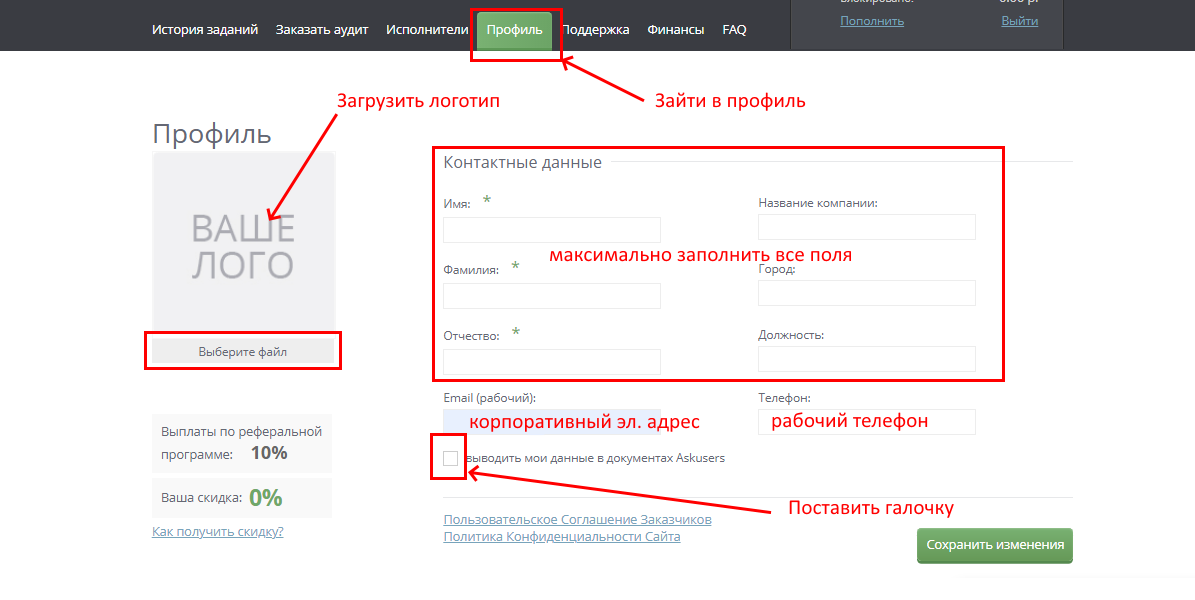Click the Как получить скидку? link
1195x600 pixels.
point(217,531)
